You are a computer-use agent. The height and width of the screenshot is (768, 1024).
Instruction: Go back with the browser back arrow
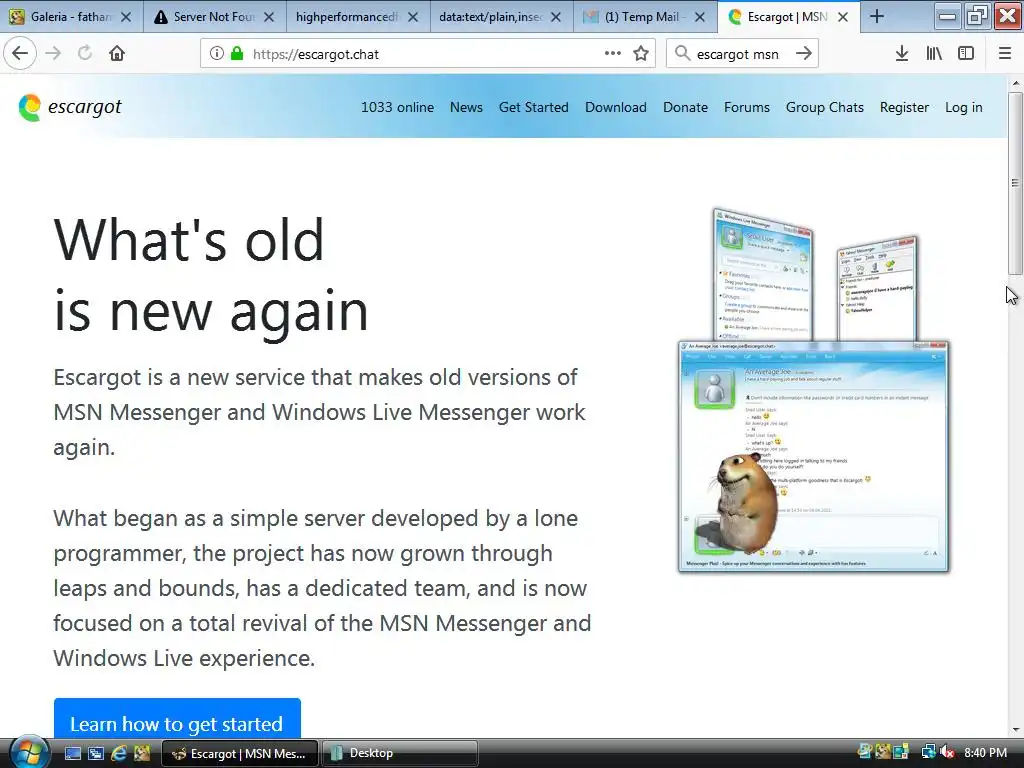(x=20, y=54)
